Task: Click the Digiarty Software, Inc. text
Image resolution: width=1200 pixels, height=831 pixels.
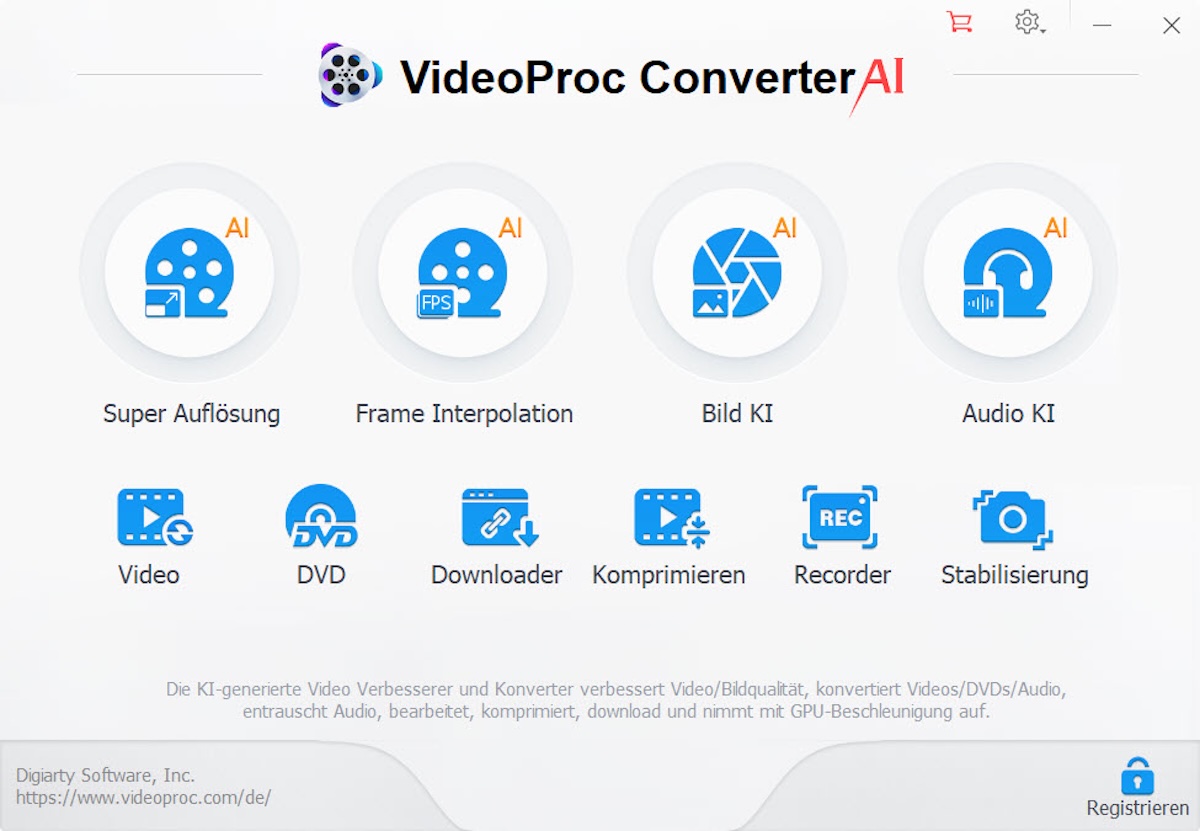Action: 105,775
